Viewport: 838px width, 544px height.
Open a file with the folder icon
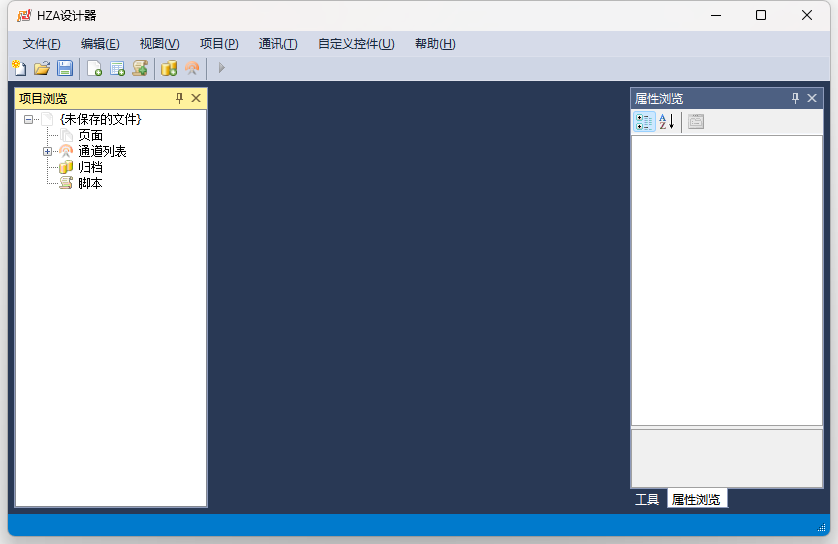tap(42, 68)
